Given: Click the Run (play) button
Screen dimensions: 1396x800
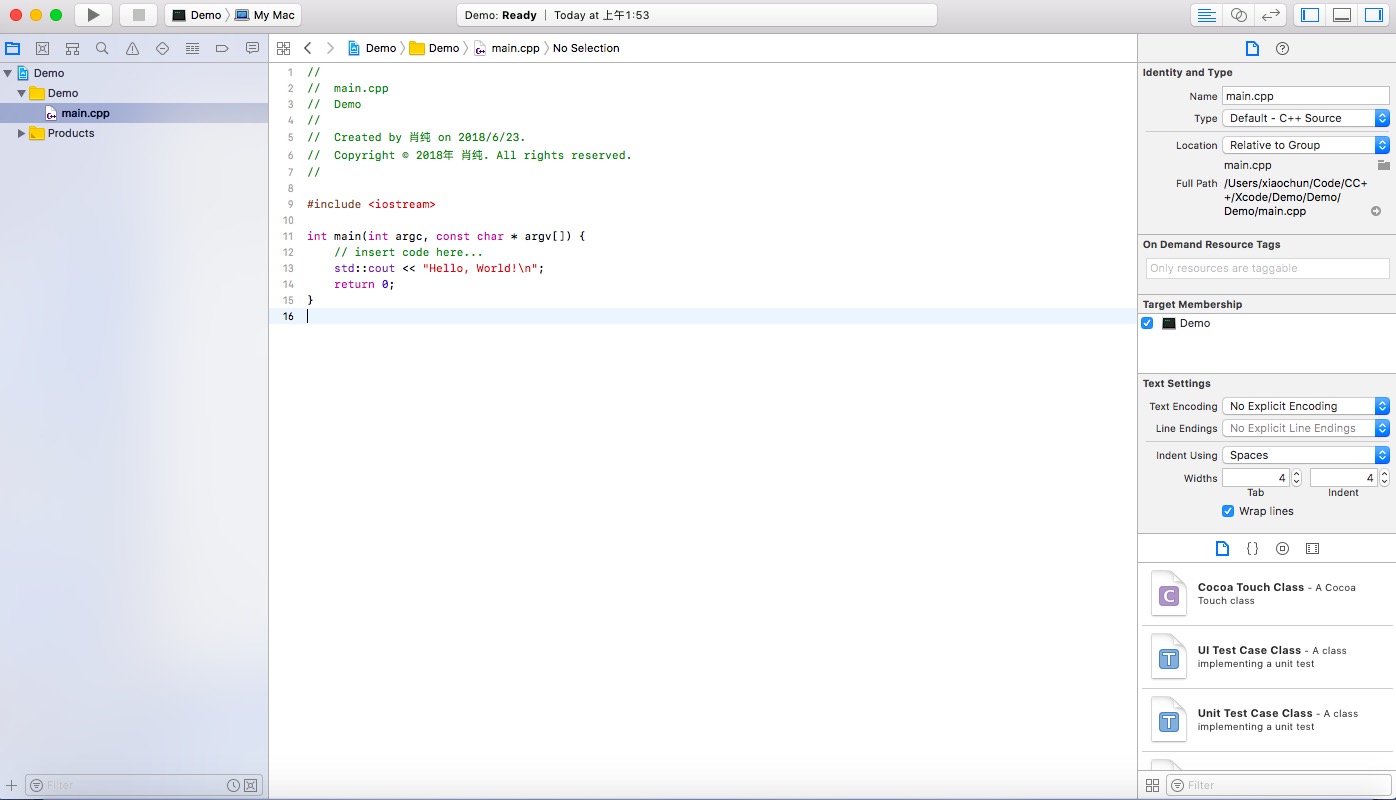Looking at the screenshot, I should [x=93, y=15].
